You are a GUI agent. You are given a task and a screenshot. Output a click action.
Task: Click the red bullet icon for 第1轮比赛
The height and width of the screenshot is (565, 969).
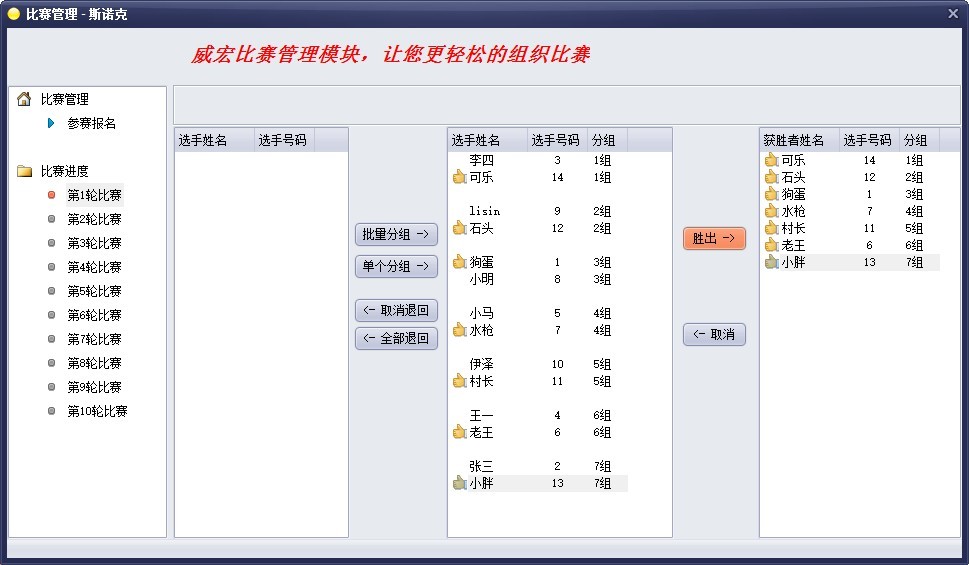pos(51,195)
